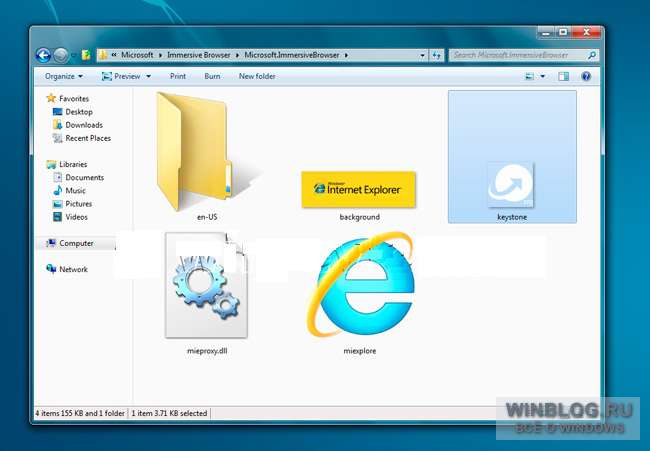Maximize the Explorer window
Screen dimensions: 650x451
point(563,33)
